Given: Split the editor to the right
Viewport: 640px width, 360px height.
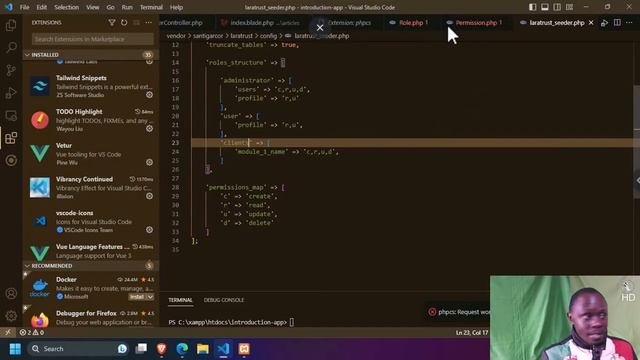Looking at the screenshot, I should coord(617,23).
